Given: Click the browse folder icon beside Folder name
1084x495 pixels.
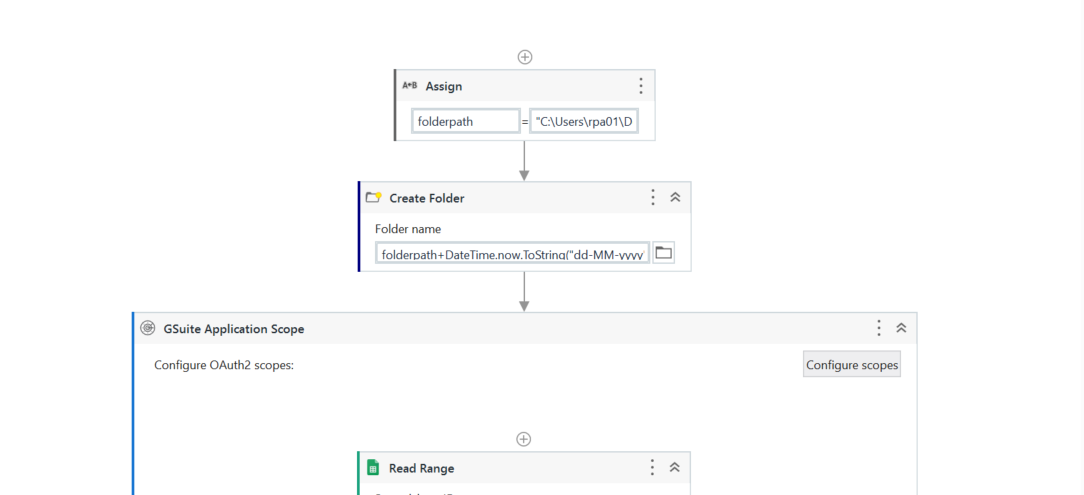Looking at the screenshot, I should pyautogui.click(x=663, y=253).
